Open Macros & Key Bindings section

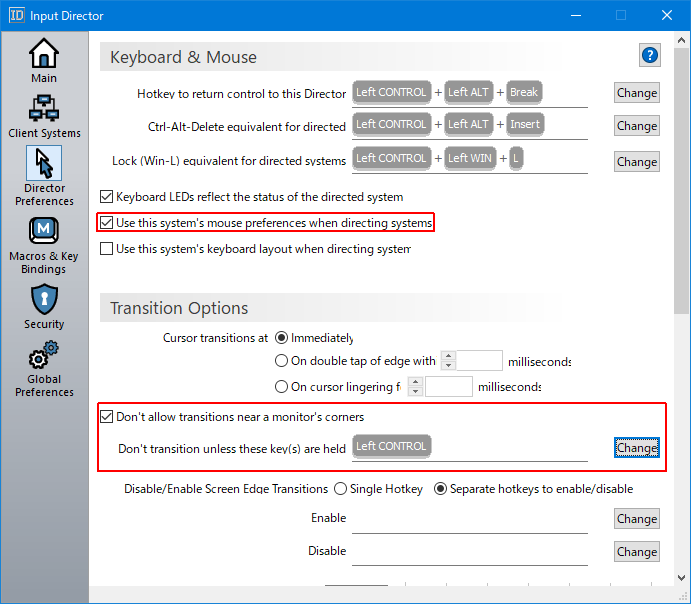(44, 243)
